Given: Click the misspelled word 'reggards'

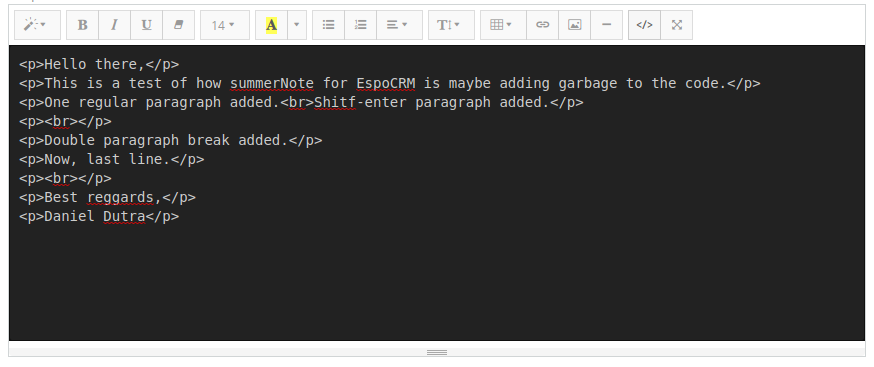Looking at the screenshot, I should pyautogui.click(x=120, y=197).
